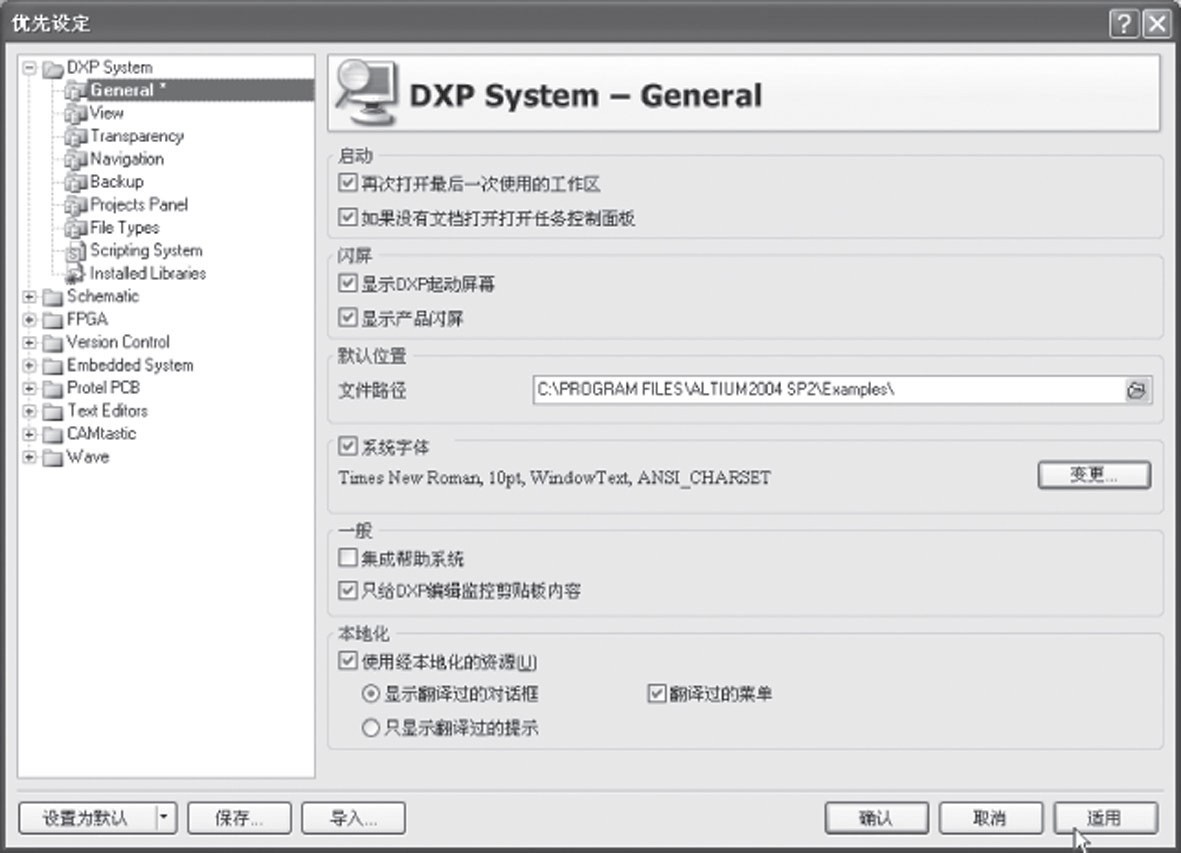1181x853 pixels.
Task: Expand the Protel PCB tree node
Action: click(x=29, y=388)
